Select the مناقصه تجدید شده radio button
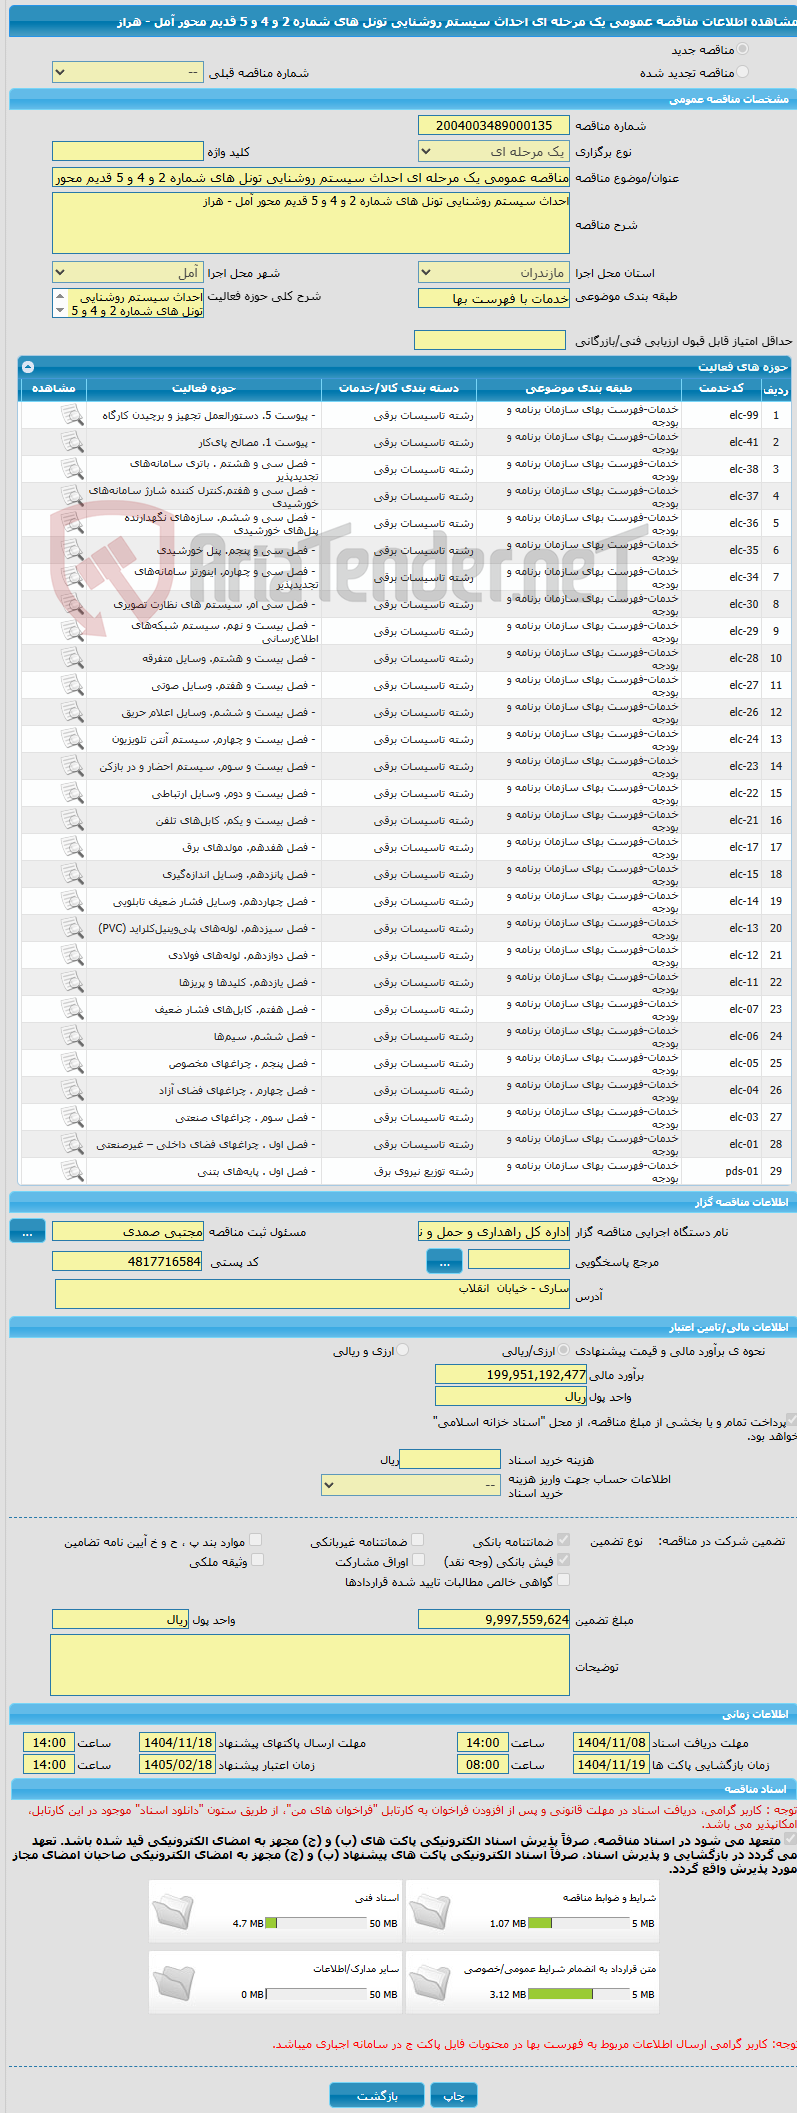 tap(742, 72)
